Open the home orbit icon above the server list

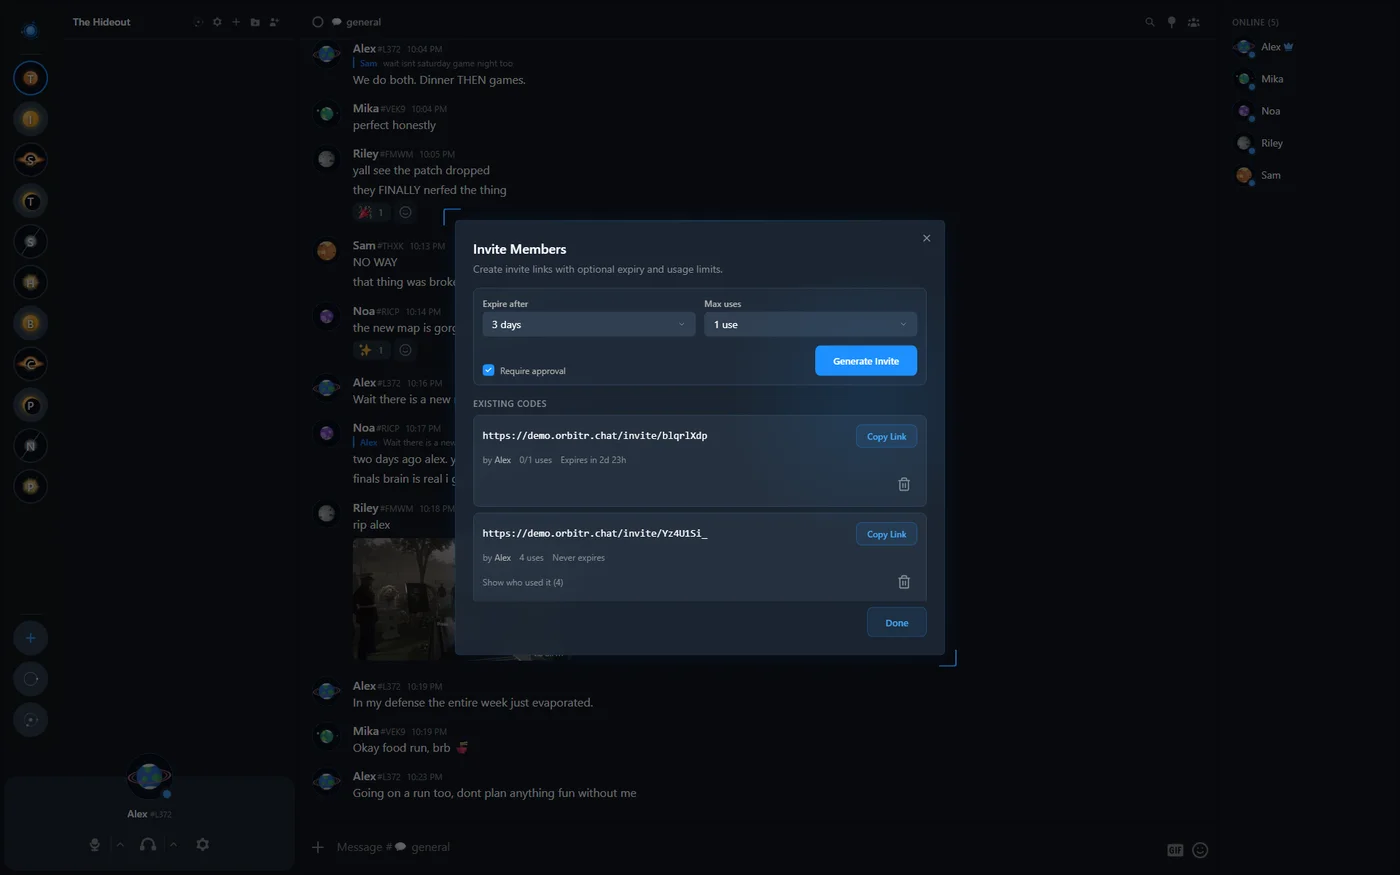30,30
